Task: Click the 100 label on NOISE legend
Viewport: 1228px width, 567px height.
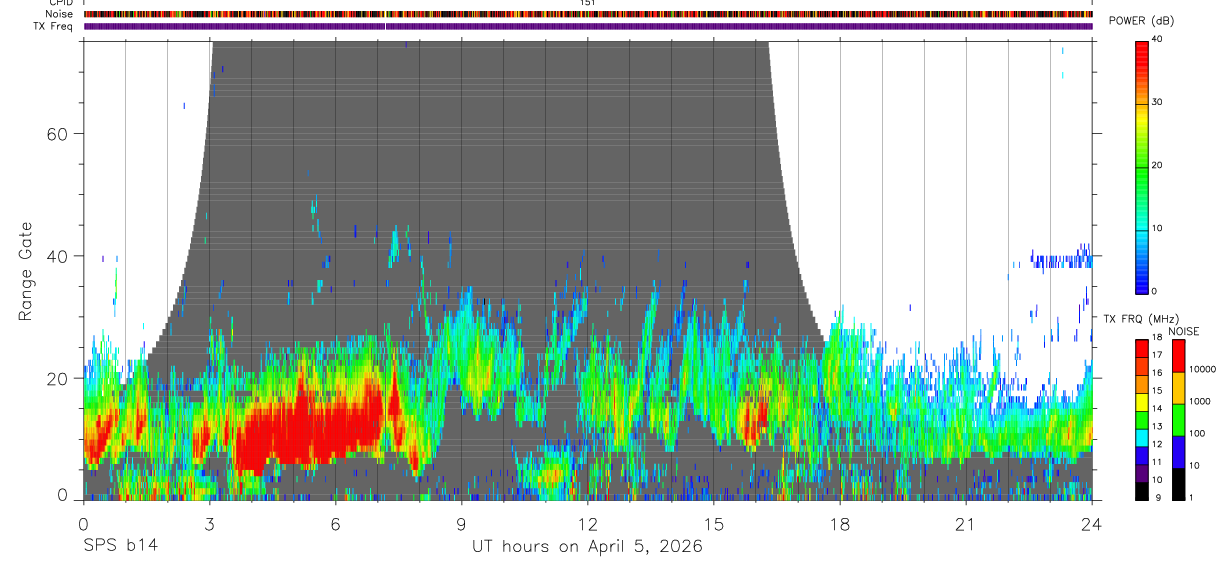Action: tap(1198, 433)
